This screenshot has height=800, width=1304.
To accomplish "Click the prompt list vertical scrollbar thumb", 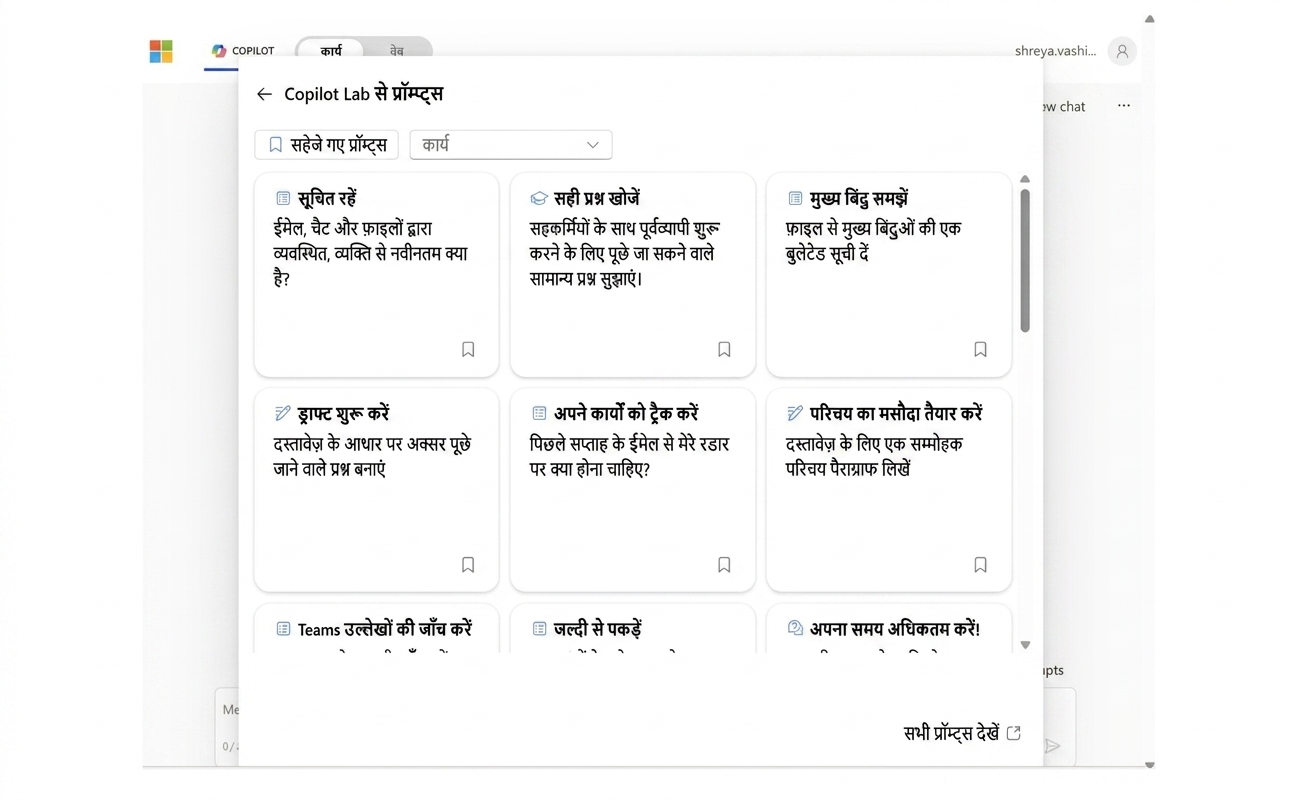I will (1025, 260).
